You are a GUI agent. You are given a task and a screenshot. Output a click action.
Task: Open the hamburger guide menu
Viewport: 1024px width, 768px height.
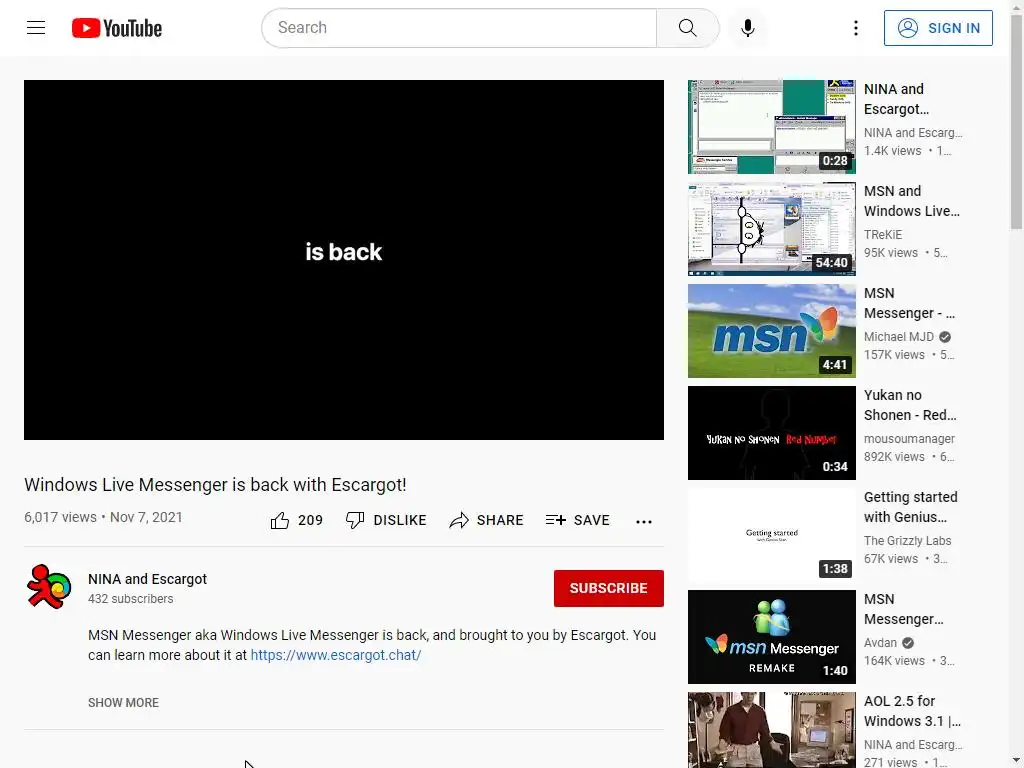click(36, 27)
